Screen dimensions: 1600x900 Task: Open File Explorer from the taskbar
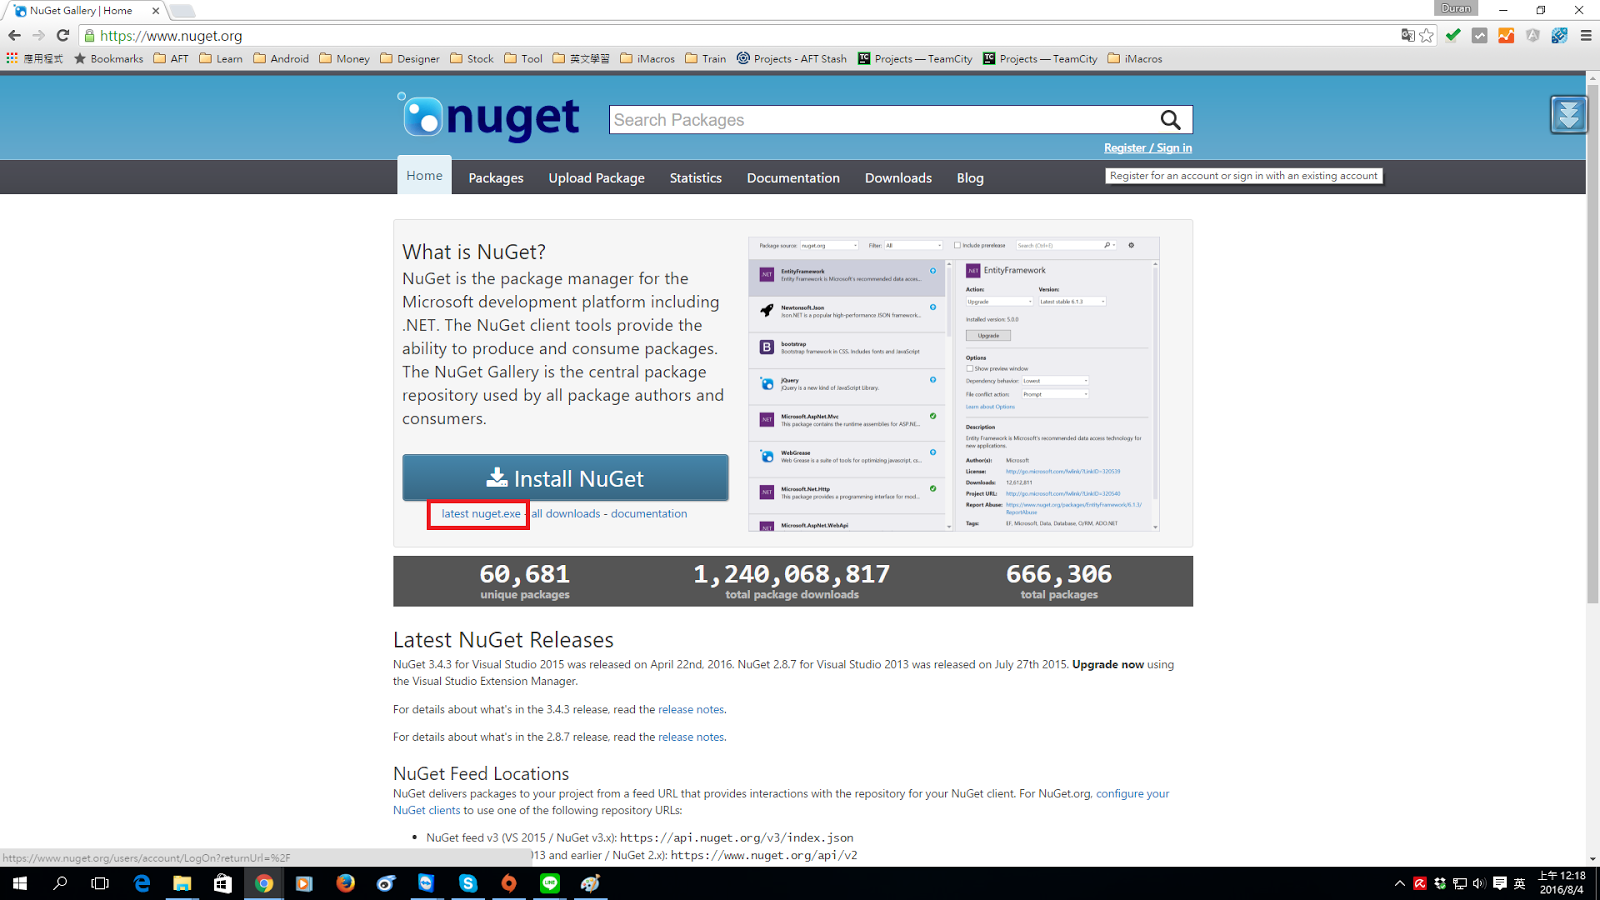click(x=182, y=883)
